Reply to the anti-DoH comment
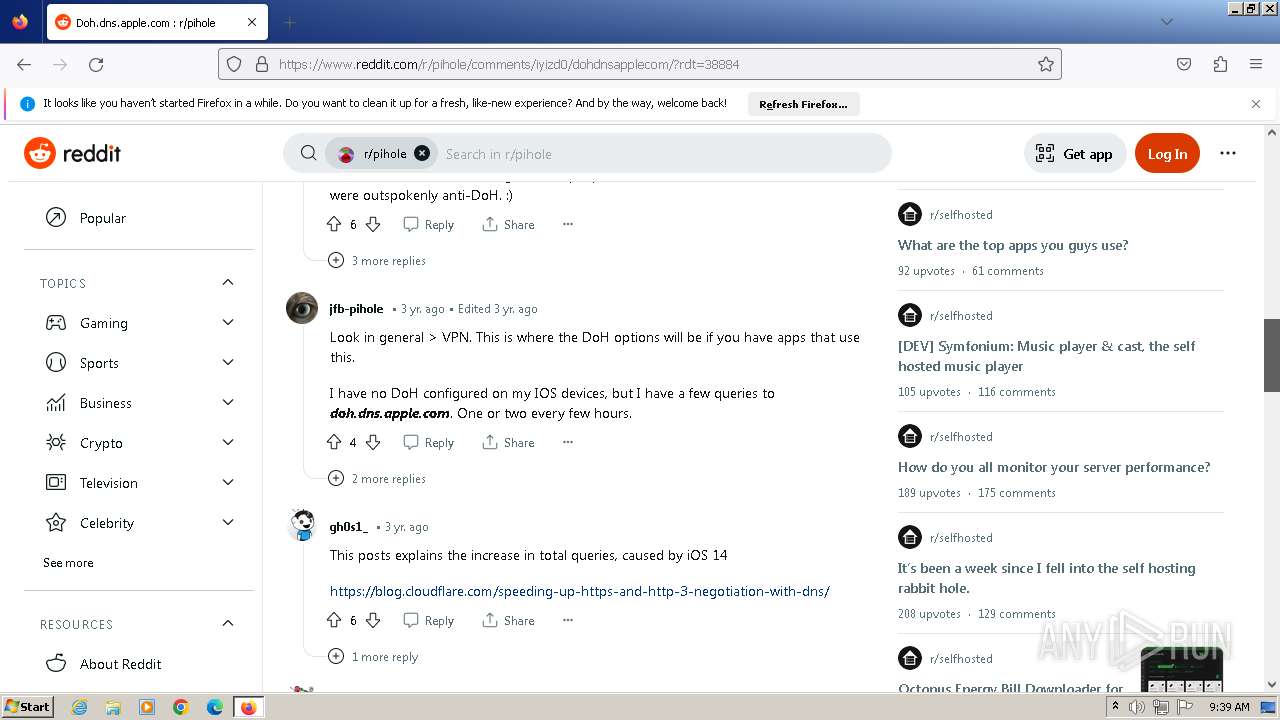 [428, 225]
